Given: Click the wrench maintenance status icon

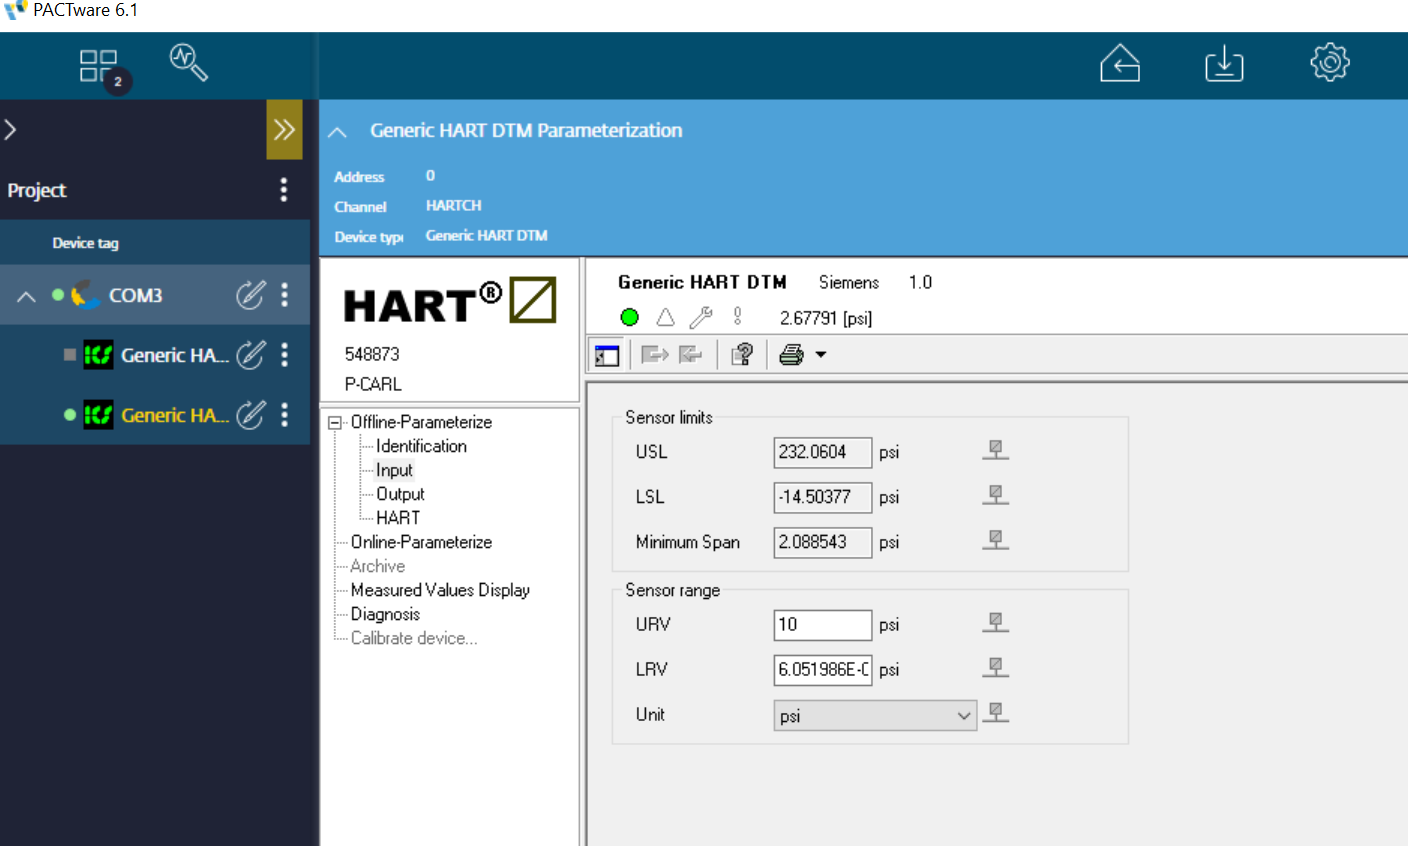Looking at the screenshot, I should click(701, 318).
